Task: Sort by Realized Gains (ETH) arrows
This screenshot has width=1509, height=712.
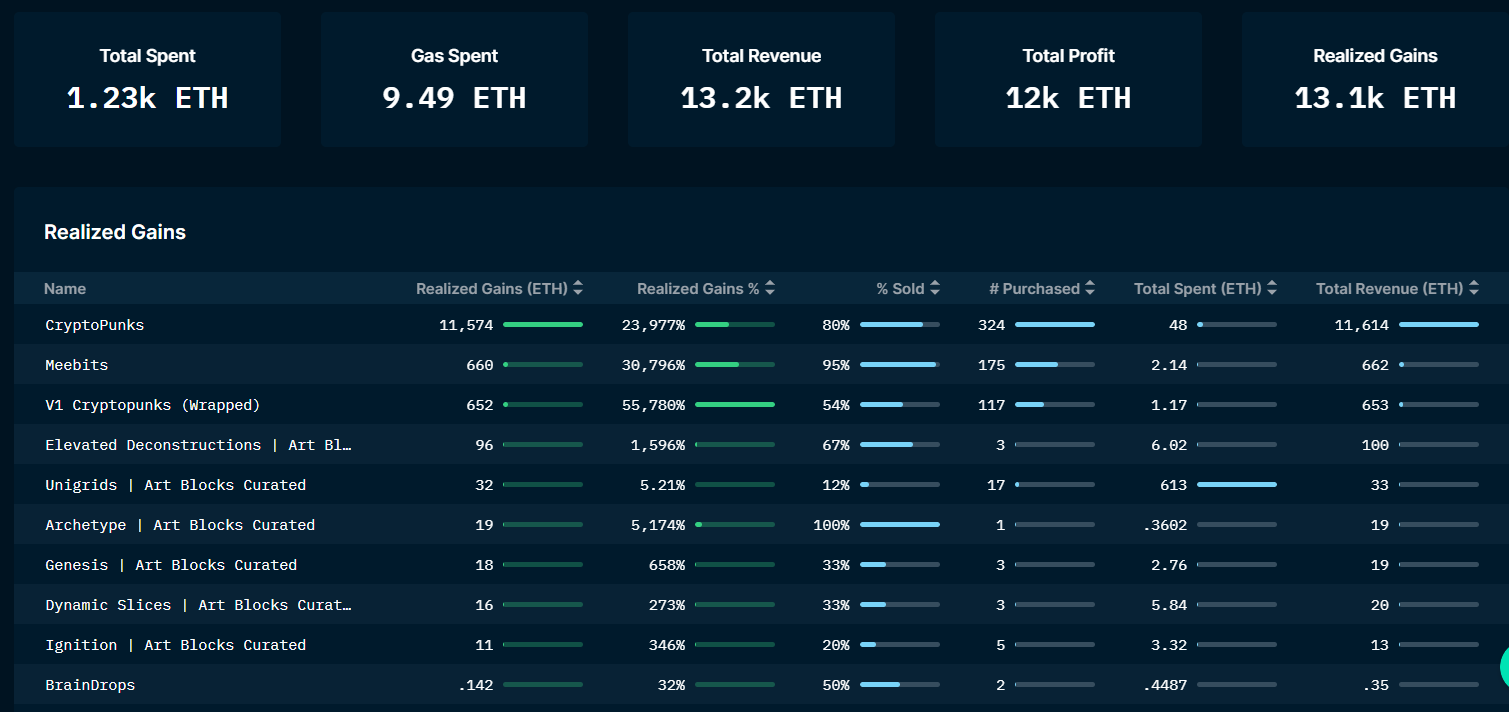Action: coord(578,288)
